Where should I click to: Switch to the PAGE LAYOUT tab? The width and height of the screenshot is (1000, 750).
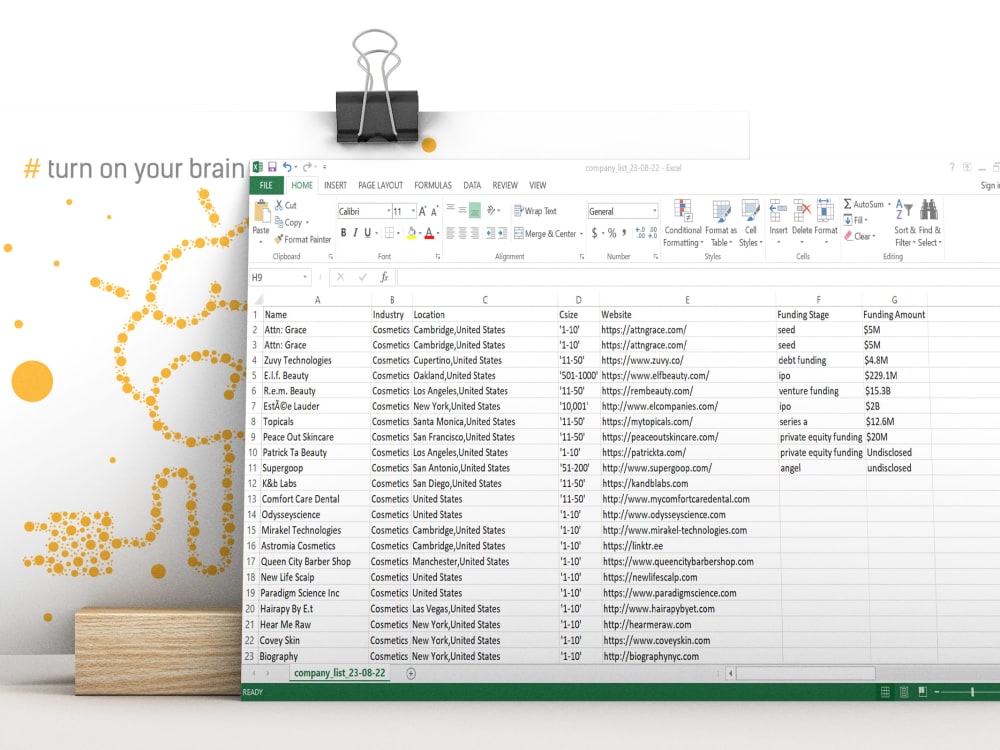(380, 185)
